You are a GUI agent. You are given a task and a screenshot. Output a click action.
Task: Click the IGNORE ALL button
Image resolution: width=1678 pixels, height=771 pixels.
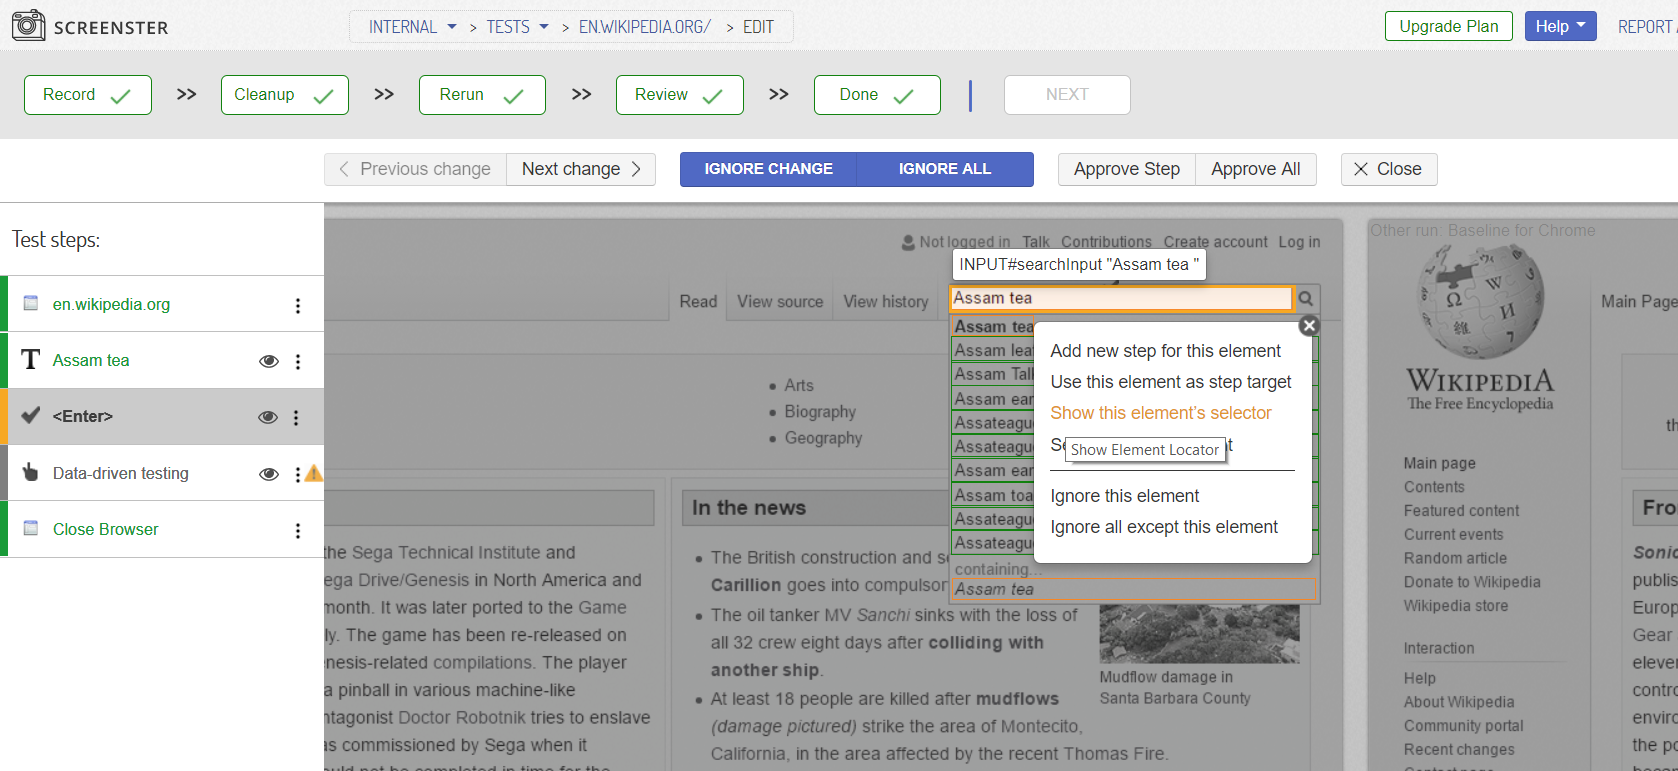pyautogui.click(x=945, y=169)
